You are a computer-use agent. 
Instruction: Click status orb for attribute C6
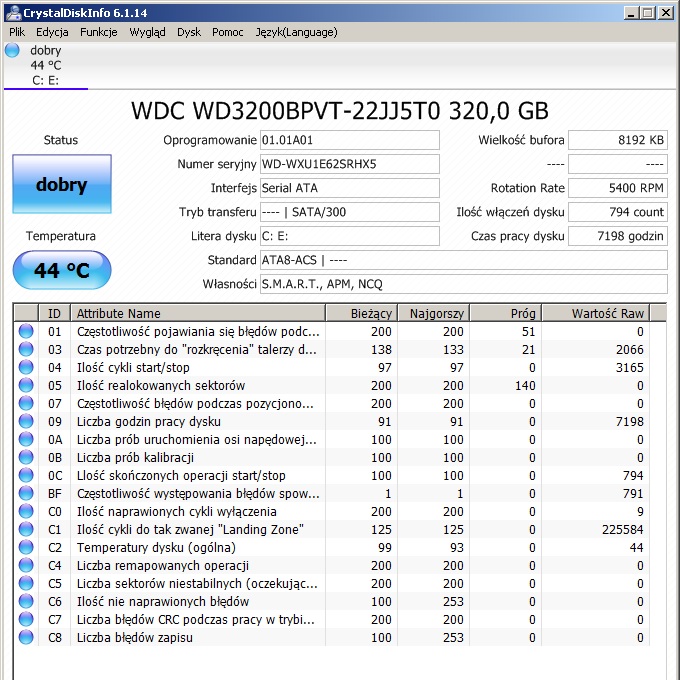tap(26, 601)
